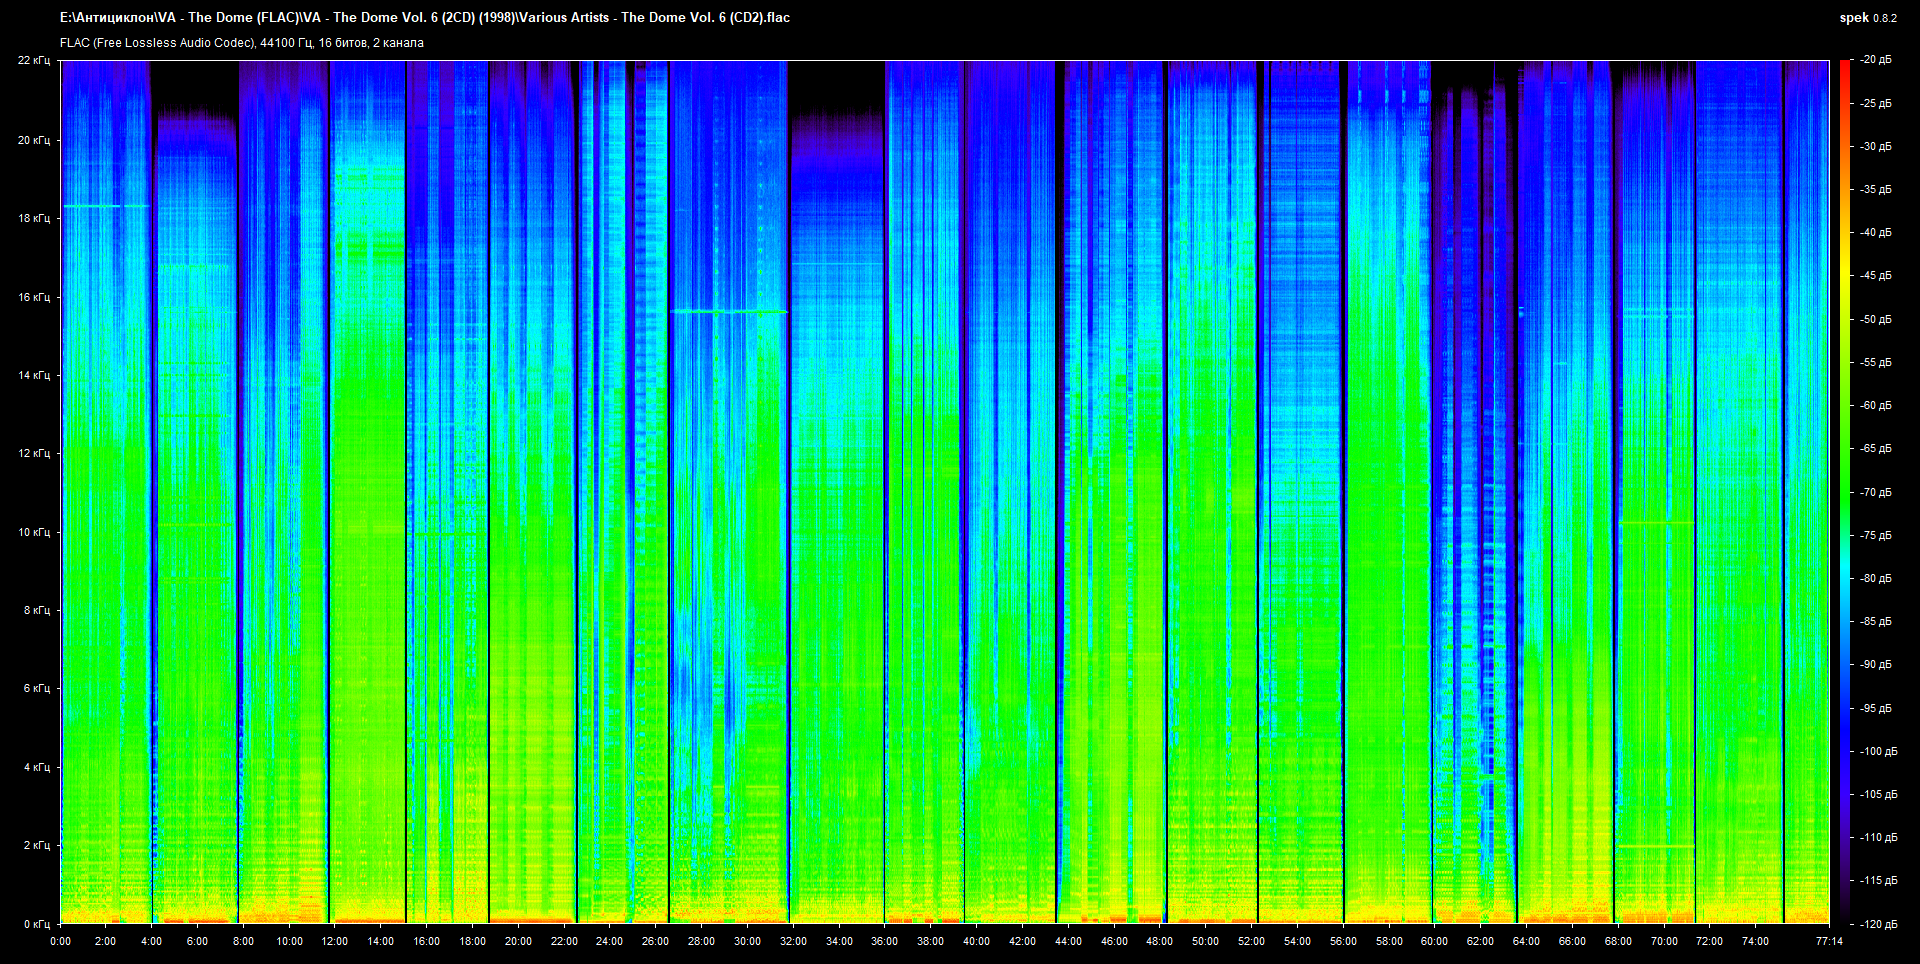Click the 77:14 end time label

1829,941
